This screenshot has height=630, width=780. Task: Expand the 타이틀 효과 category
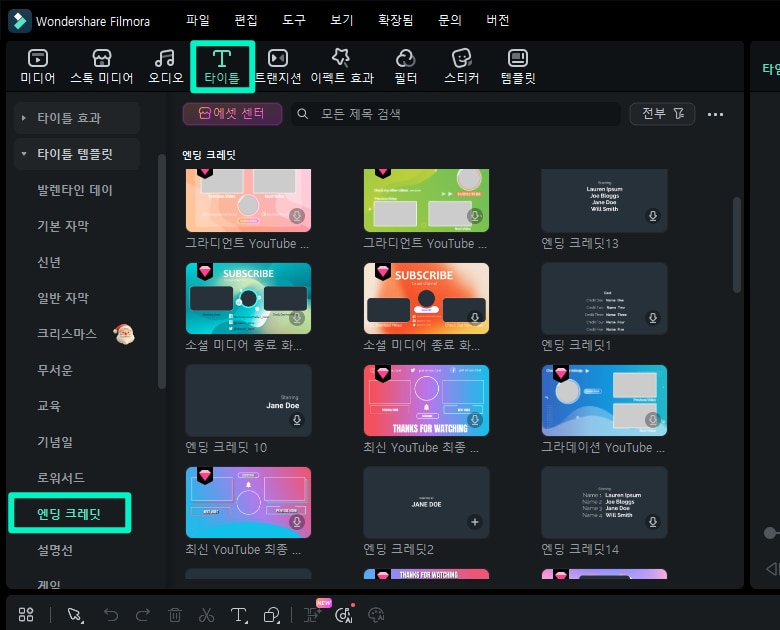point(24,118)
